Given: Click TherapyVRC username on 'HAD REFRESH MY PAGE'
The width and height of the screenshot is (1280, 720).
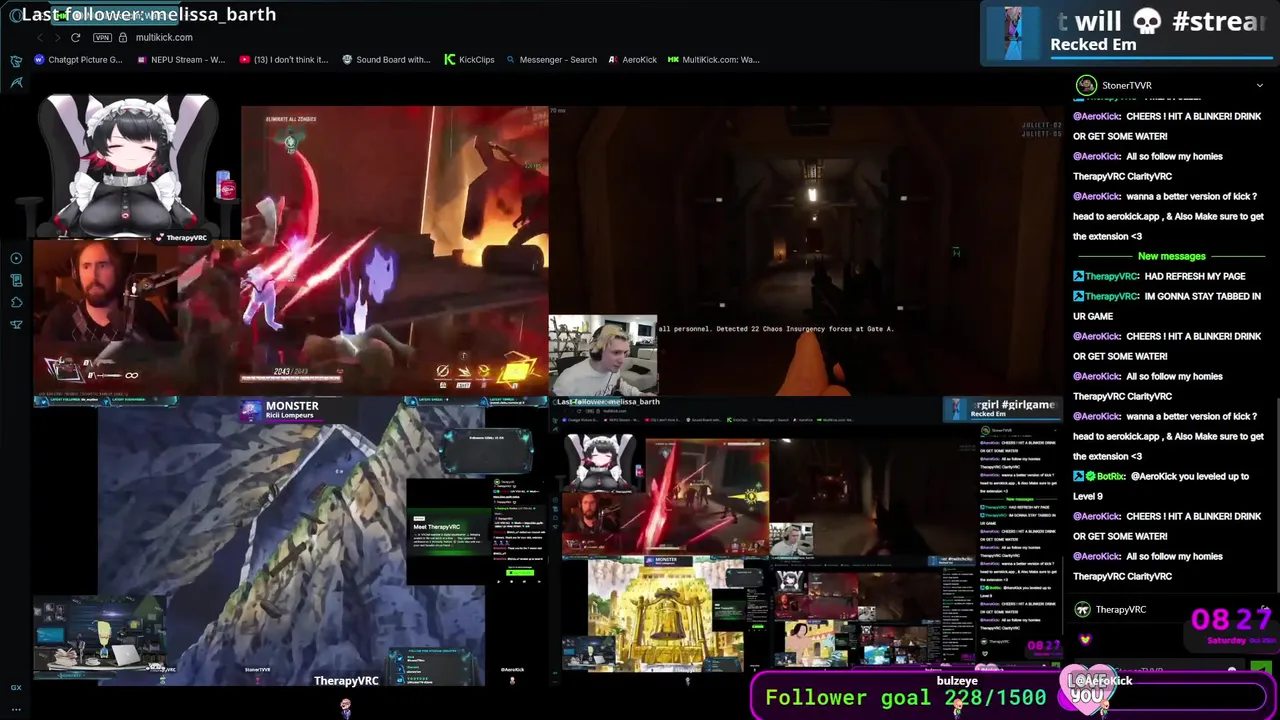Looking at the screenshot, I should pyautogui.click(x=1112, y=276).
